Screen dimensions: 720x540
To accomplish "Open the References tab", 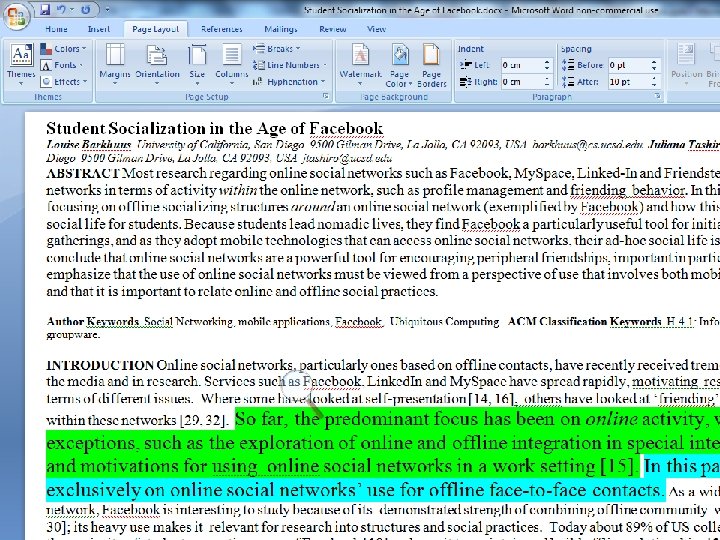I will [x=221, y=29].
